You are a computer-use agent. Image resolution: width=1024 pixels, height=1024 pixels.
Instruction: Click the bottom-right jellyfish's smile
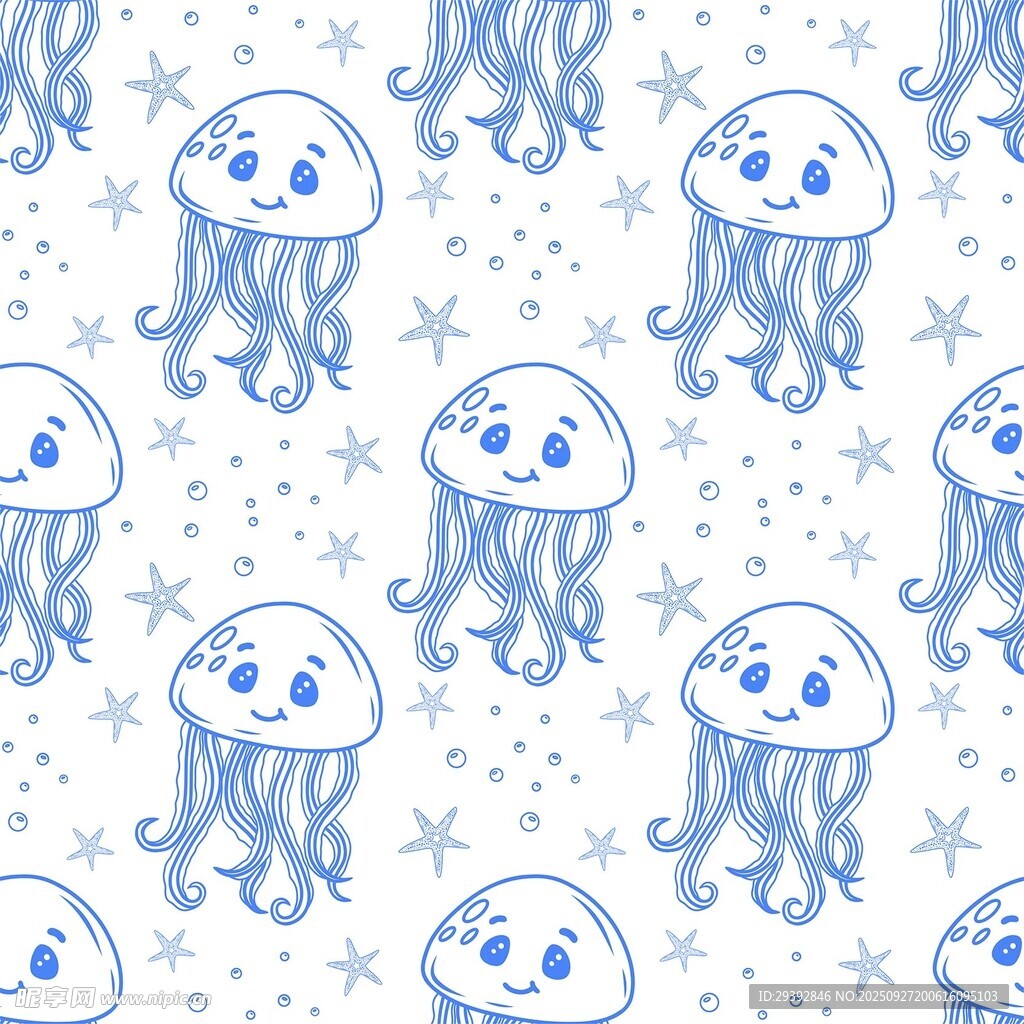781,715
